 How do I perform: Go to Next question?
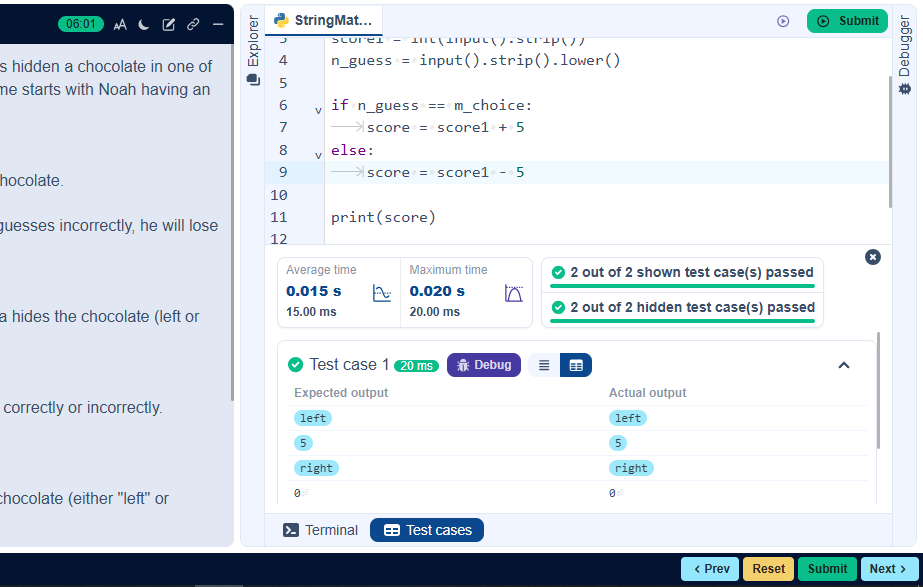pyautogui.click(x=889, y=569)
